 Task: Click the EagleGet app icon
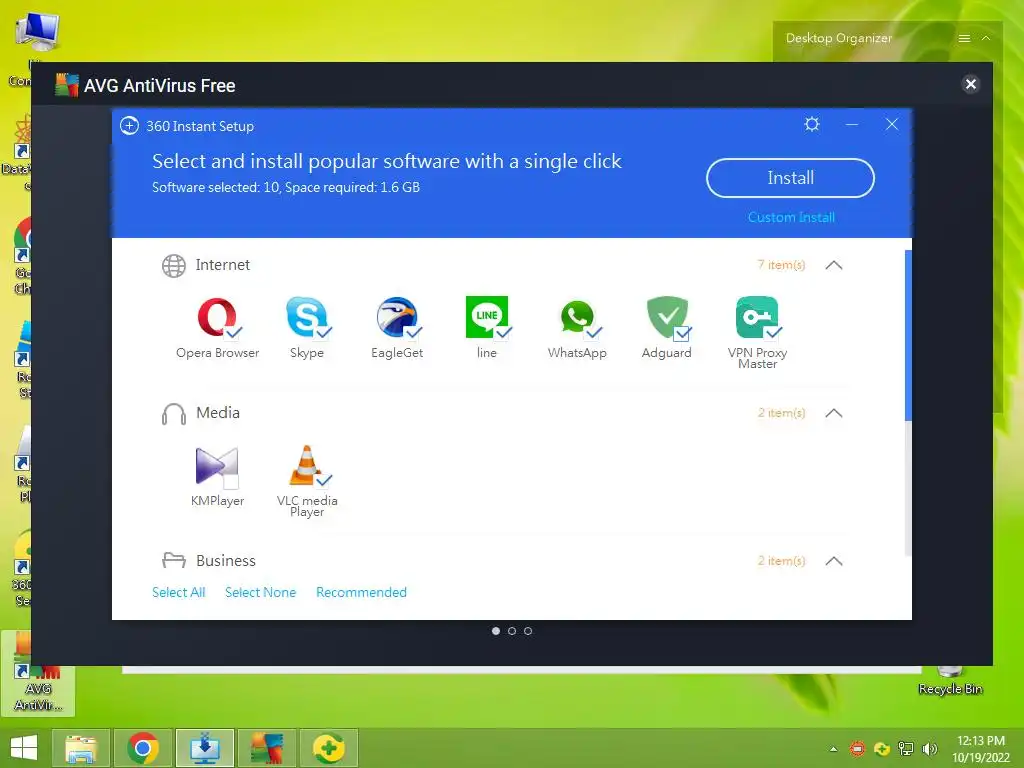point(396,317)
